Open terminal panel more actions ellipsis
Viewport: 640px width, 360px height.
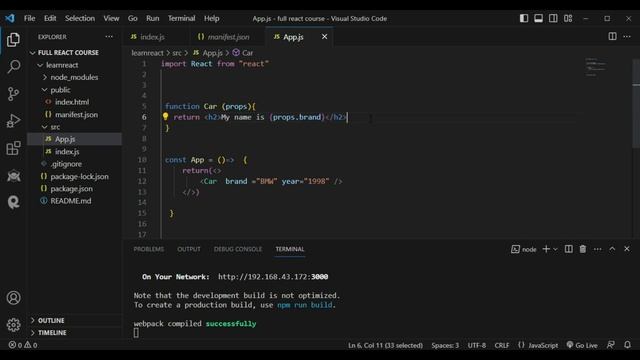pos(598,249)
